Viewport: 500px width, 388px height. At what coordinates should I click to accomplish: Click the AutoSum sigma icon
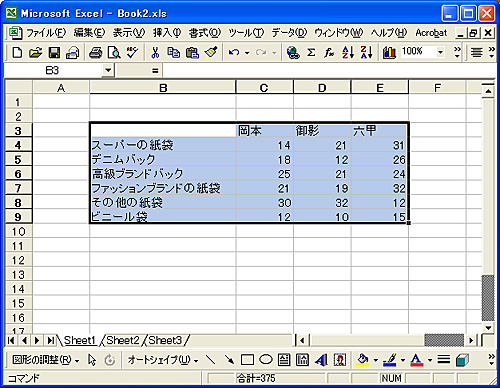click(311, 52)
